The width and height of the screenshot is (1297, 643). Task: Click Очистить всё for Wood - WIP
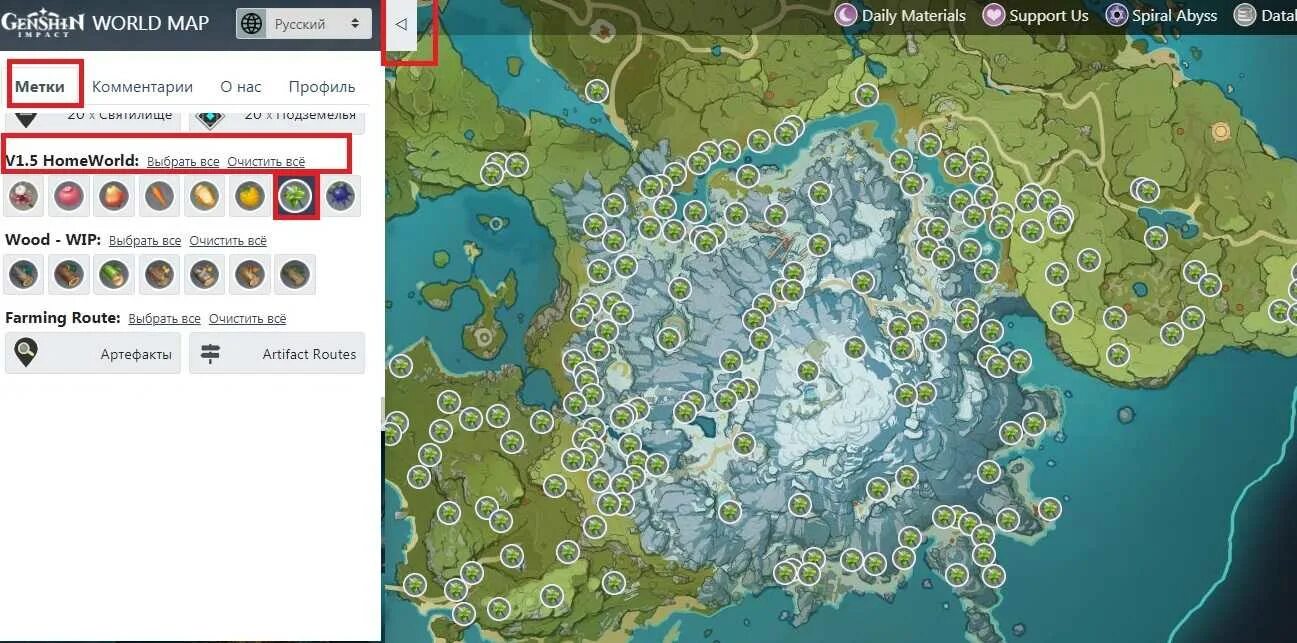point(228,241)
